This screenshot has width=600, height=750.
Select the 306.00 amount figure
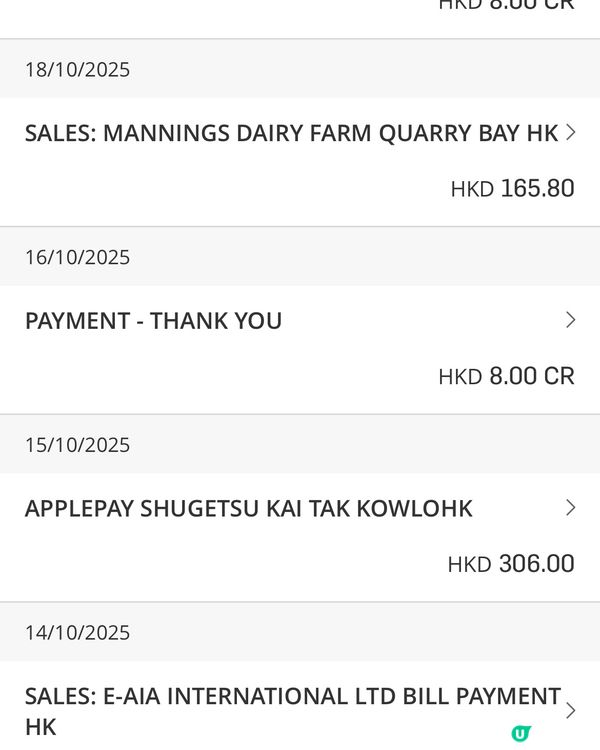536,564
